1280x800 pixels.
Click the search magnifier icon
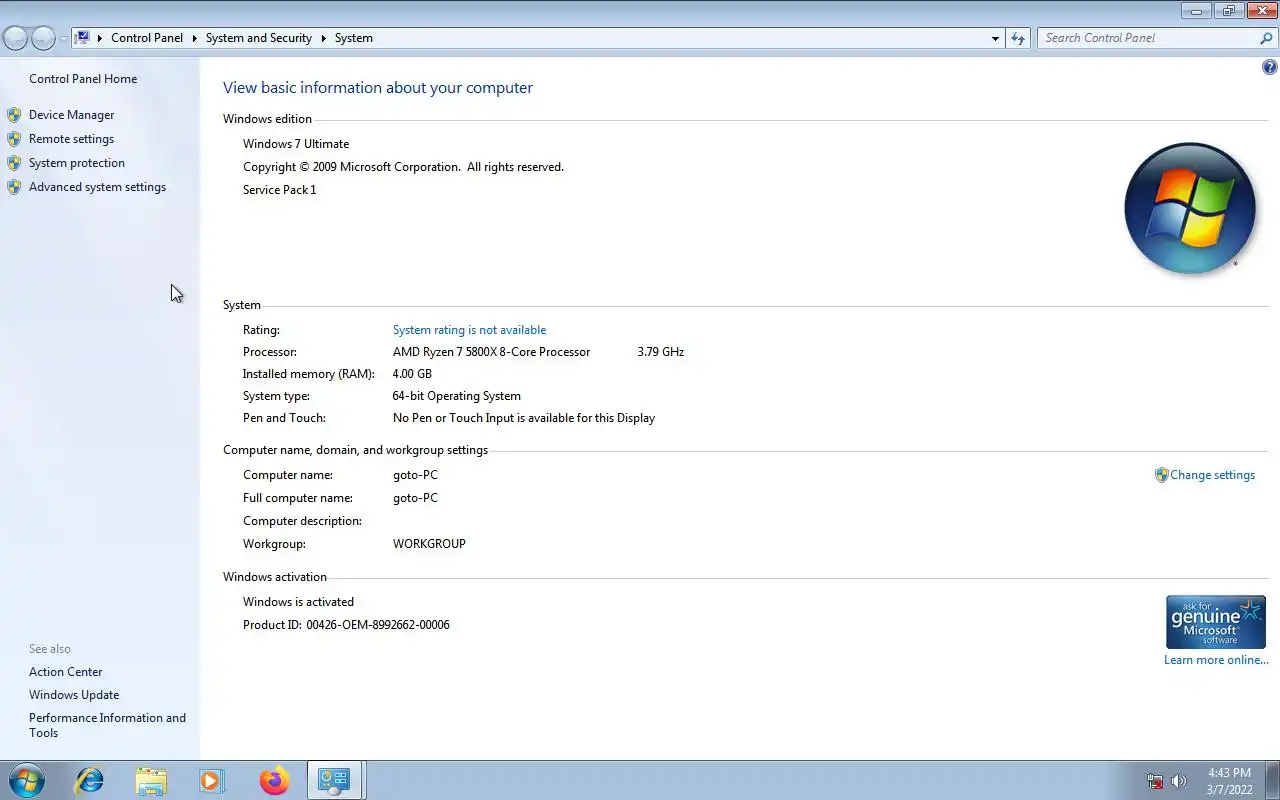tap(1266, 38)
